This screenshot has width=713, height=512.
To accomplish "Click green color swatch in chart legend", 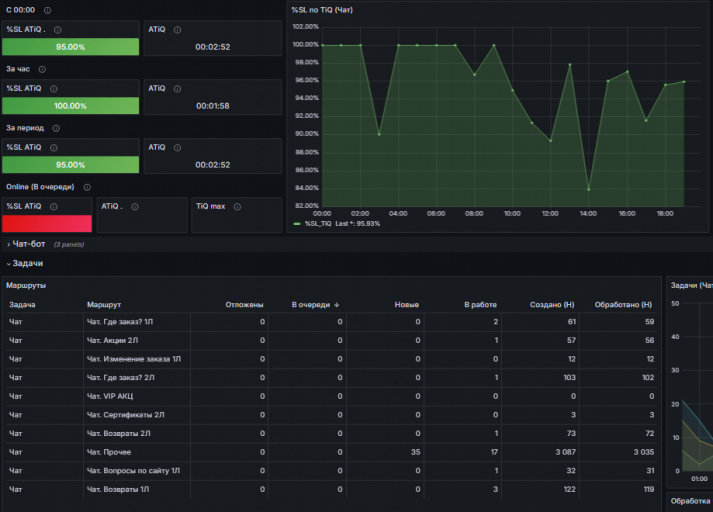I will (297, 224).
